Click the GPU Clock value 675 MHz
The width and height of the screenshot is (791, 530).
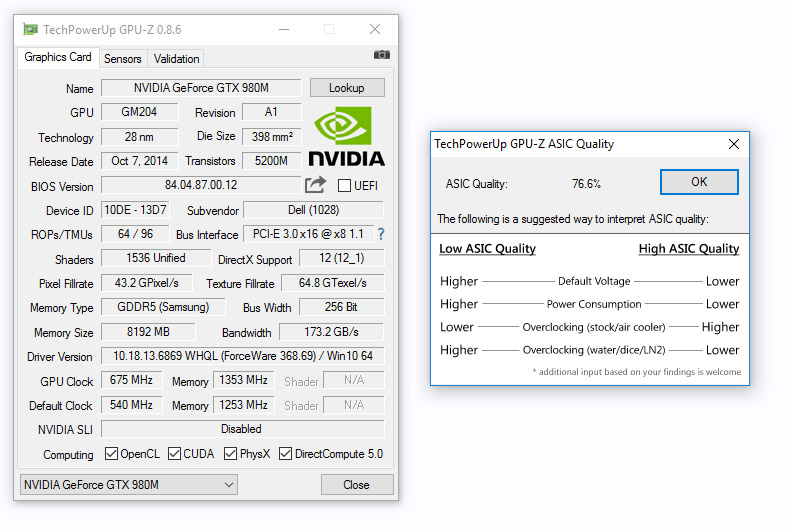tap(131, 380)
